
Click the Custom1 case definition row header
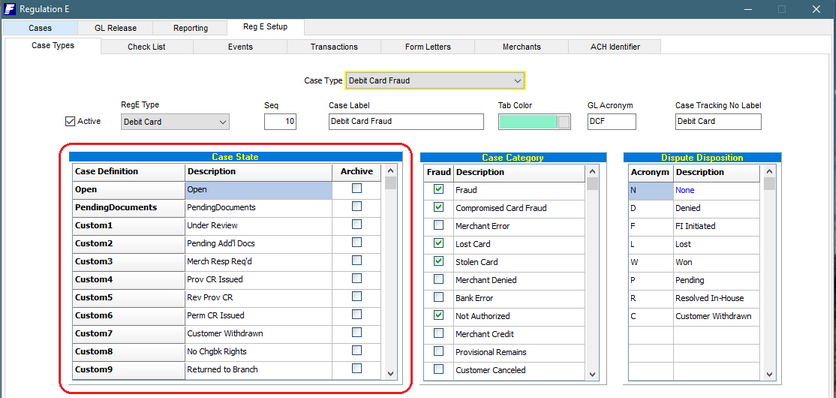tap(128, 226)
